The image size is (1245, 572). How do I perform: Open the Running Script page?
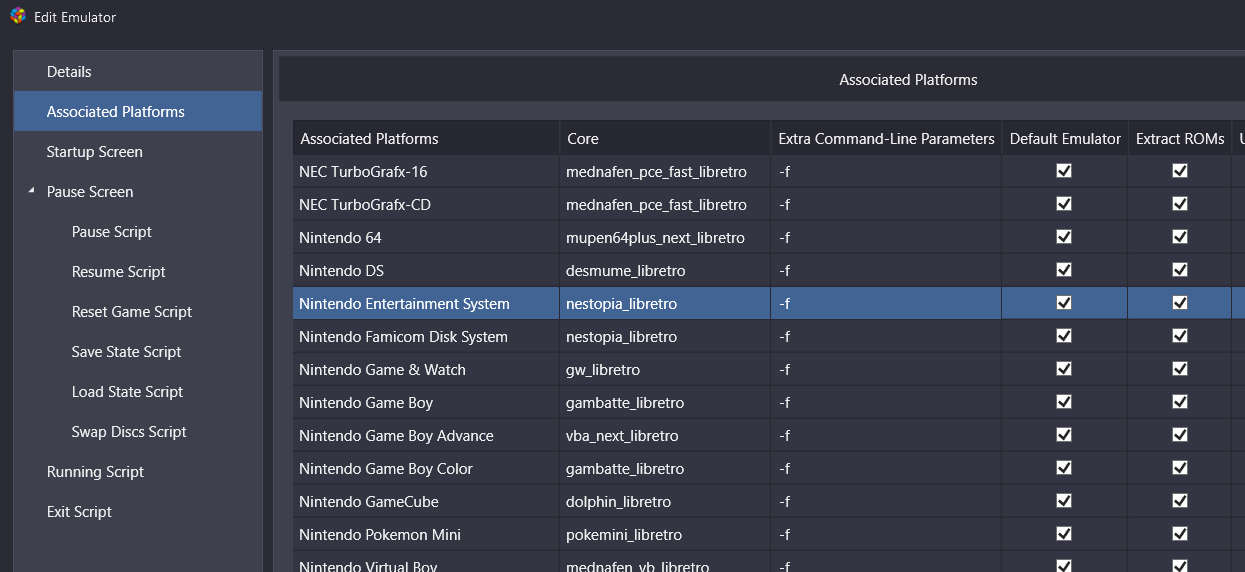pyautogui.click(x=138, y=472)
